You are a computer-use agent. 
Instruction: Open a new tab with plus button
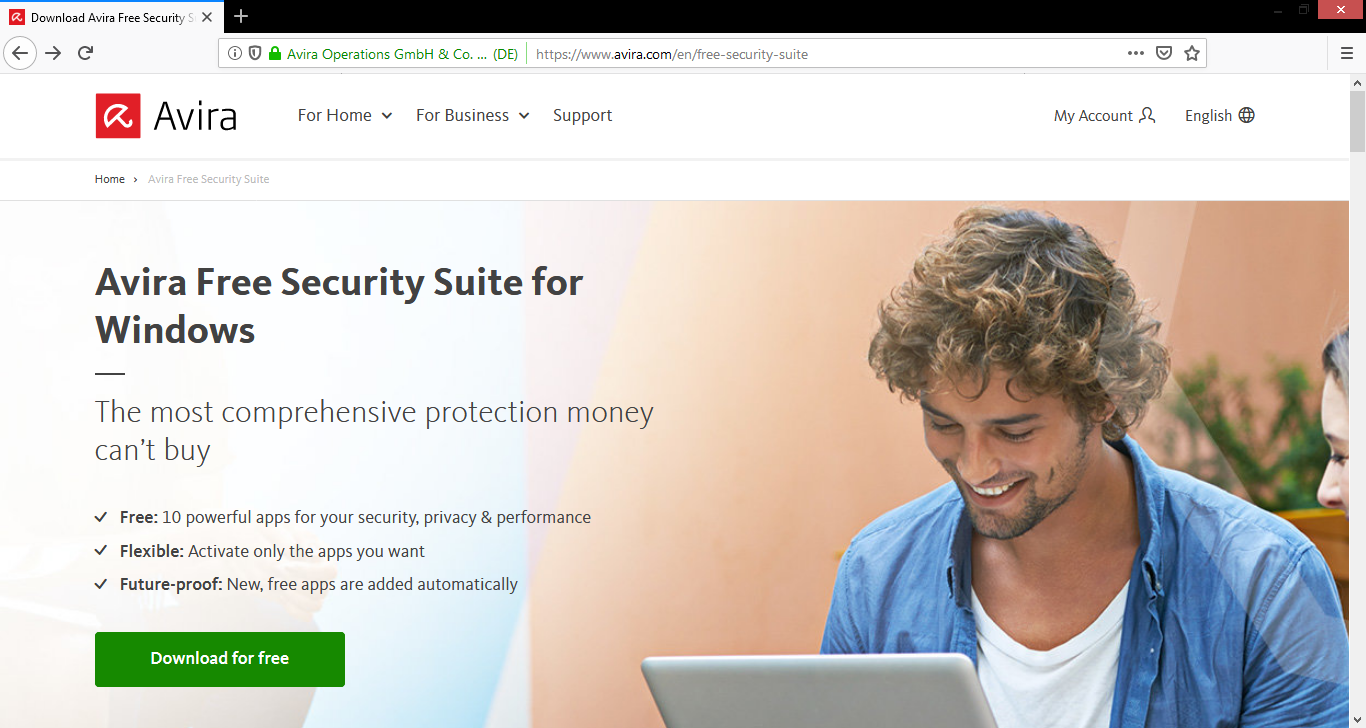click(241, 17)
